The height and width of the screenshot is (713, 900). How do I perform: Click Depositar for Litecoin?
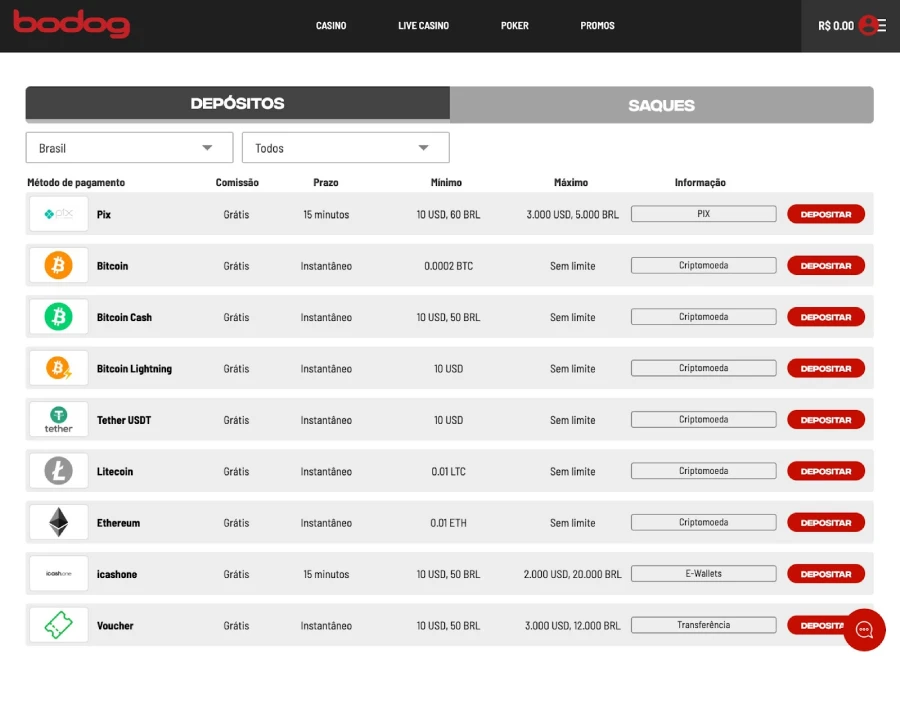(x=826, y=471)
